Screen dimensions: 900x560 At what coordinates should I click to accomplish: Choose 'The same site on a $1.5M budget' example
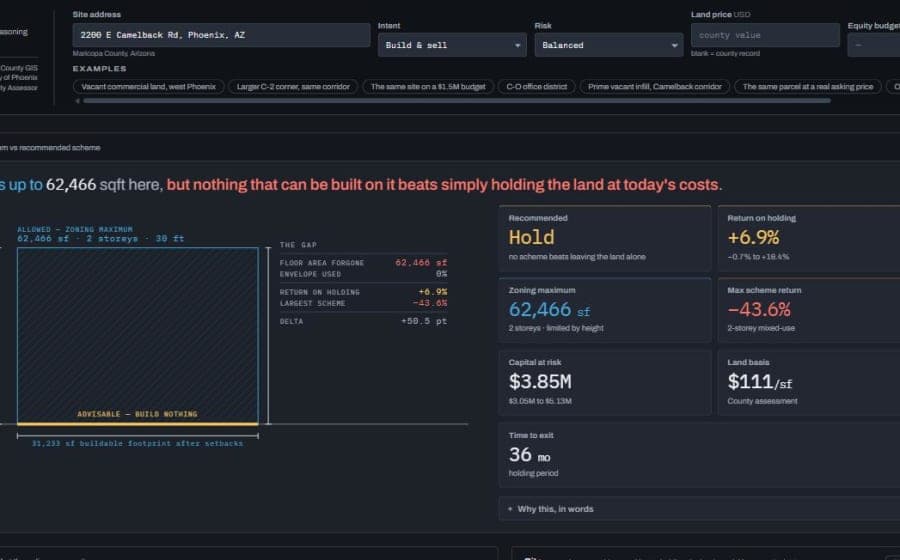[x=428, y=87]
